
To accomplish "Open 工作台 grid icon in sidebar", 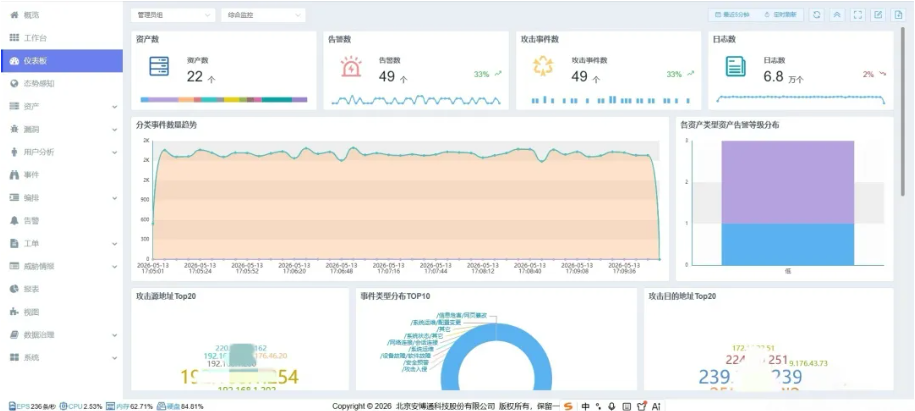I will click(15, 38).
